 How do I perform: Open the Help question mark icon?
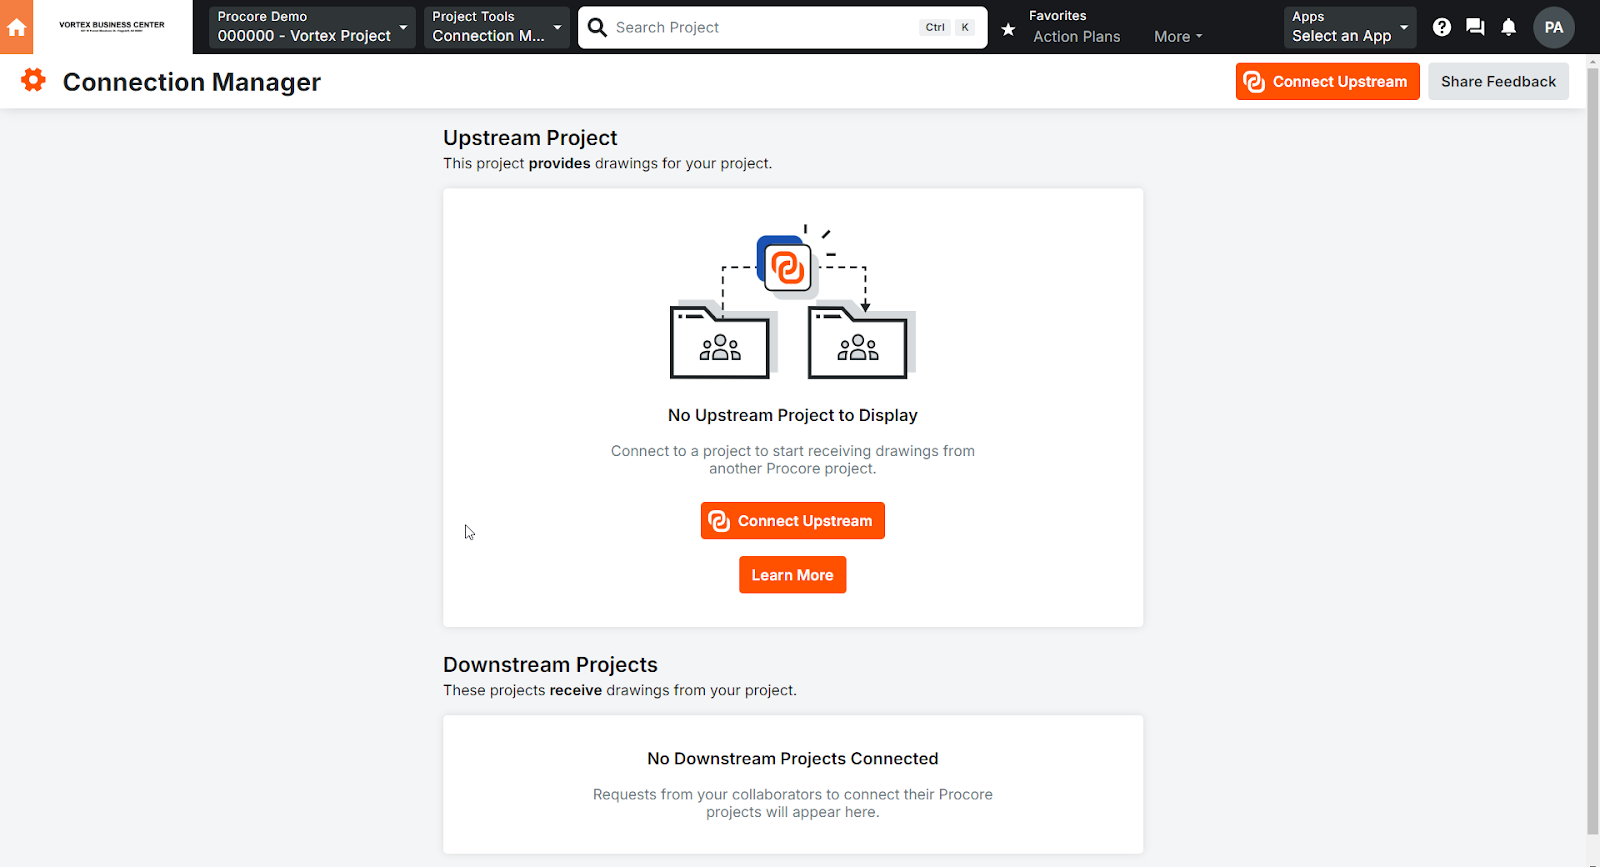pos(1441,27)
